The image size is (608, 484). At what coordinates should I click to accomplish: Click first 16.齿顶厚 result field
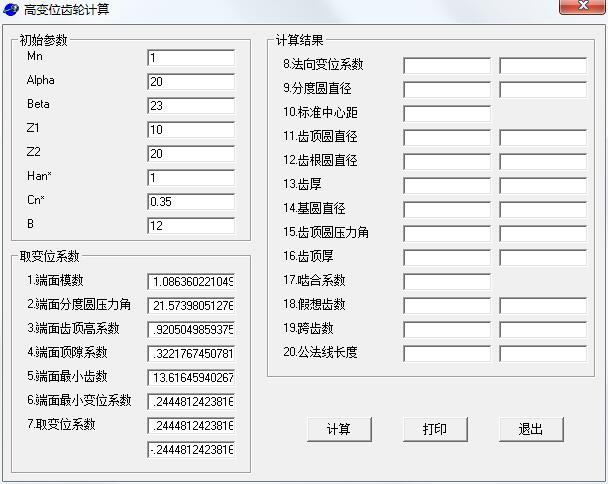(447, 258)
